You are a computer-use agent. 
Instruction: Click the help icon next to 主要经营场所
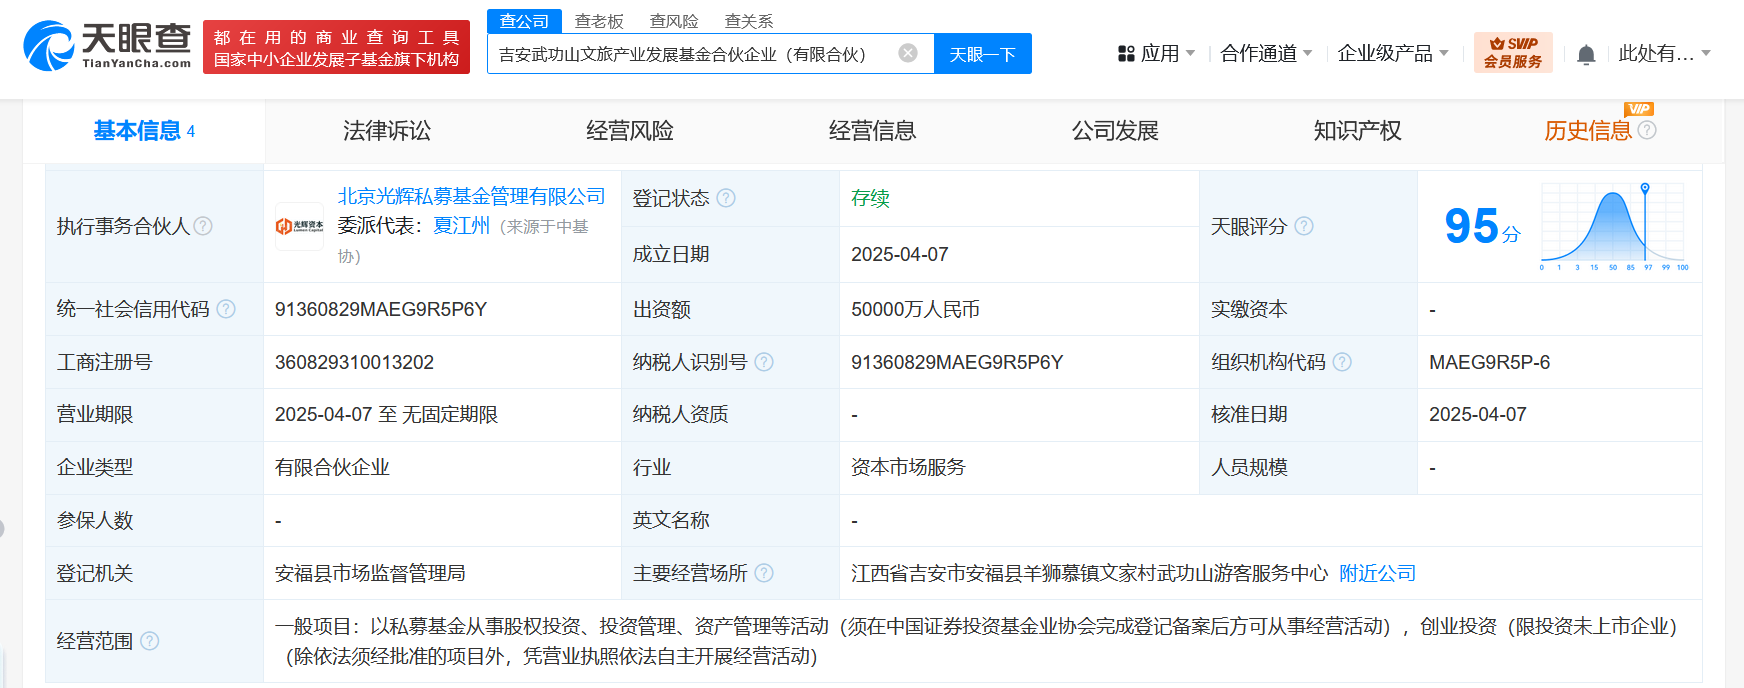764,573
